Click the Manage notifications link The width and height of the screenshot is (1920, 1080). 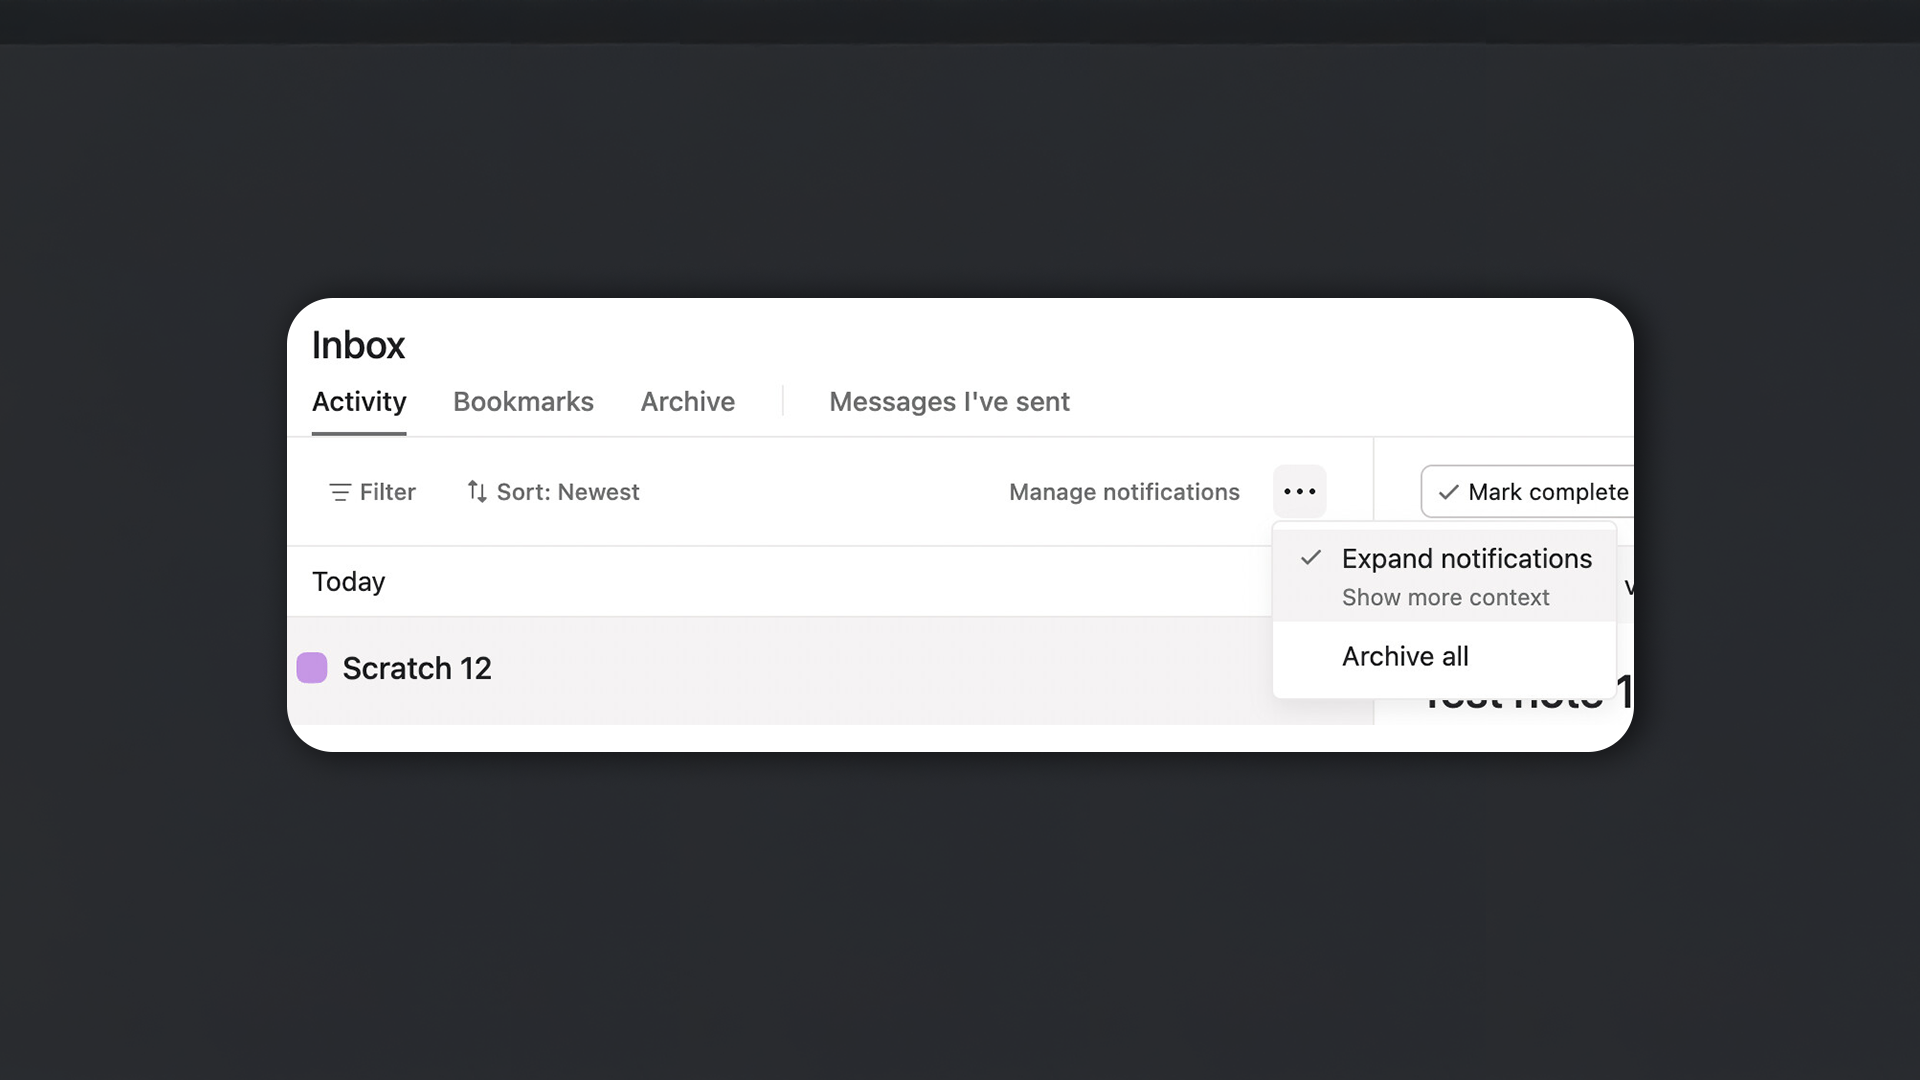coord(1123,492)
